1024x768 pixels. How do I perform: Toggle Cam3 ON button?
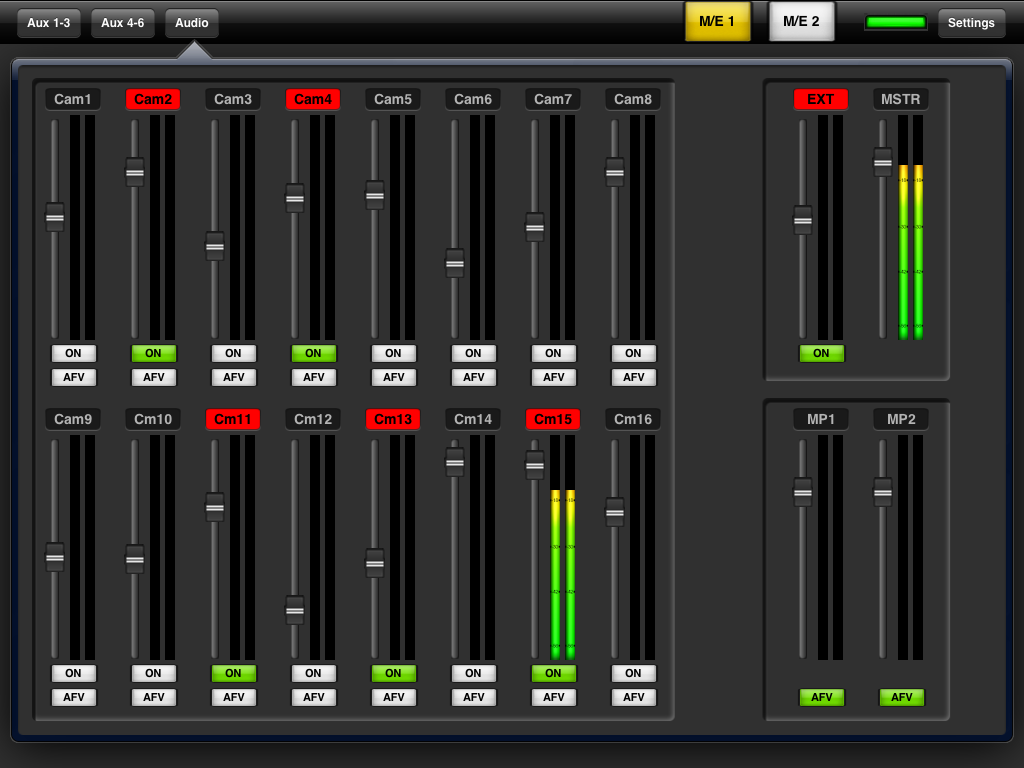[x=234, y=353]
